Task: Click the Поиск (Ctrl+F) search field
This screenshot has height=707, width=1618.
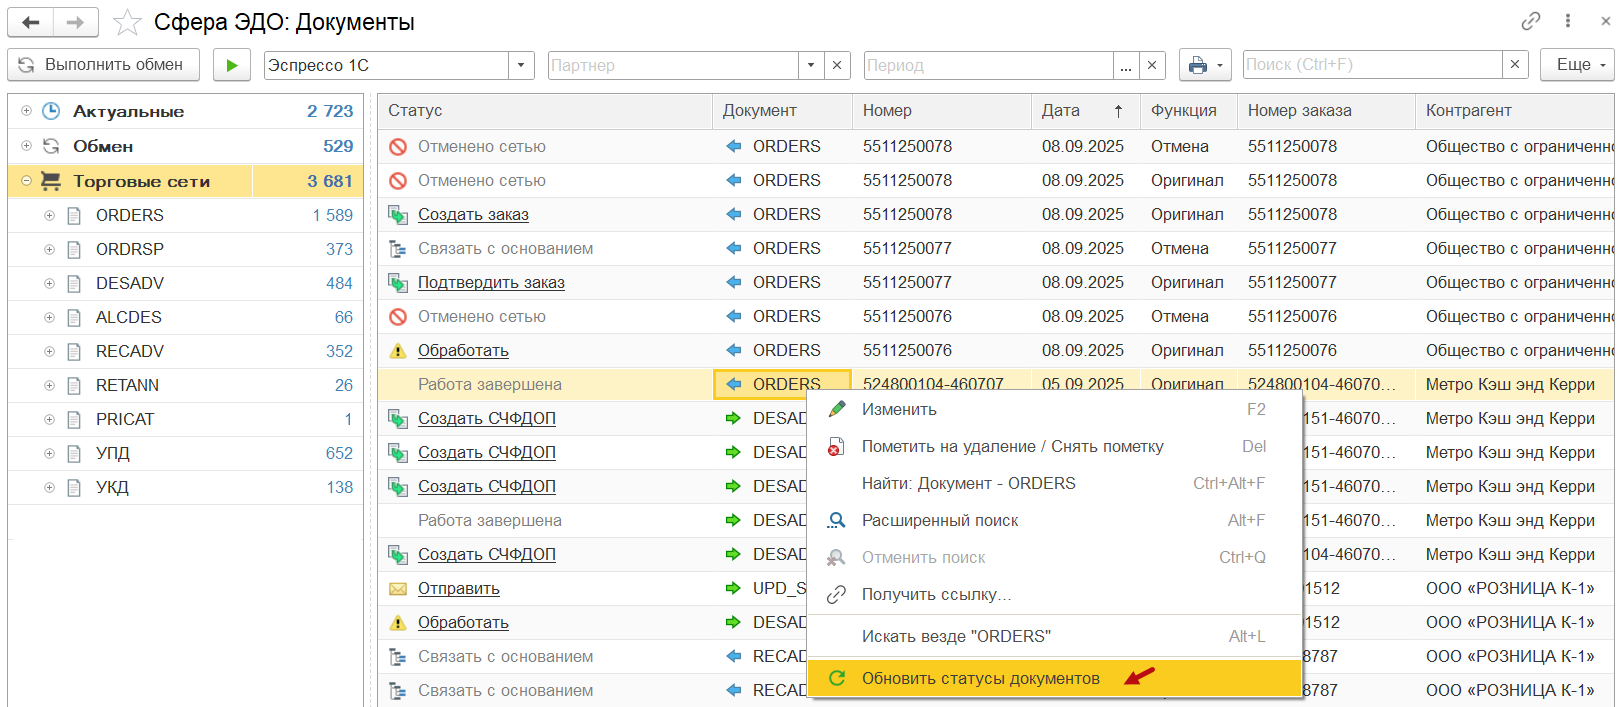Action: [x=1372, y=65]
